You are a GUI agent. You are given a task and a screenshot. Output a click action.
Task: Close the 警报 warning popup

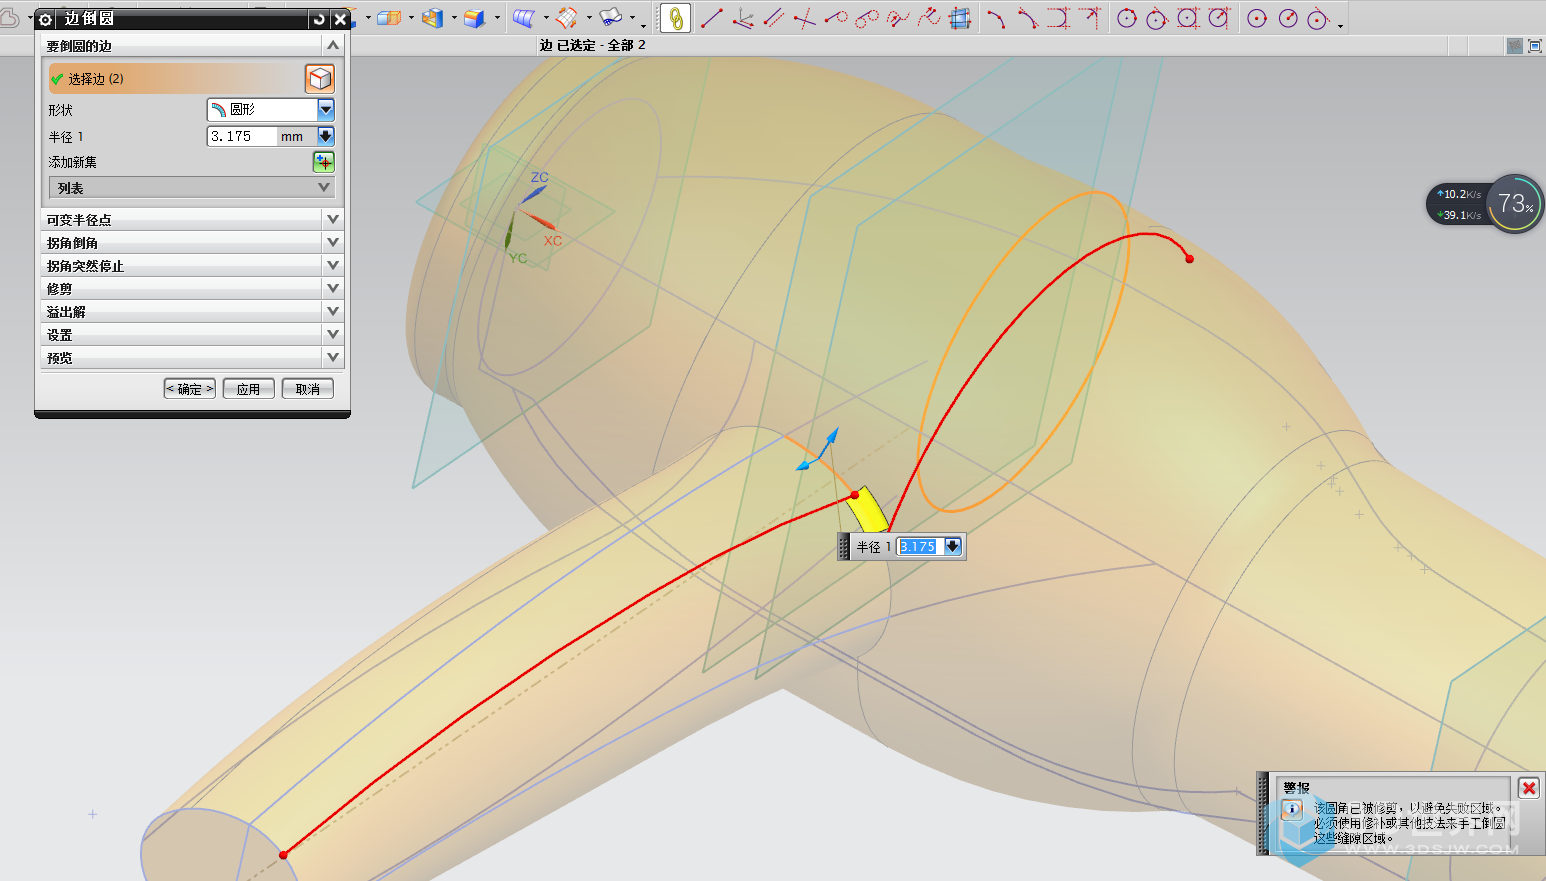coord(1529,788)
